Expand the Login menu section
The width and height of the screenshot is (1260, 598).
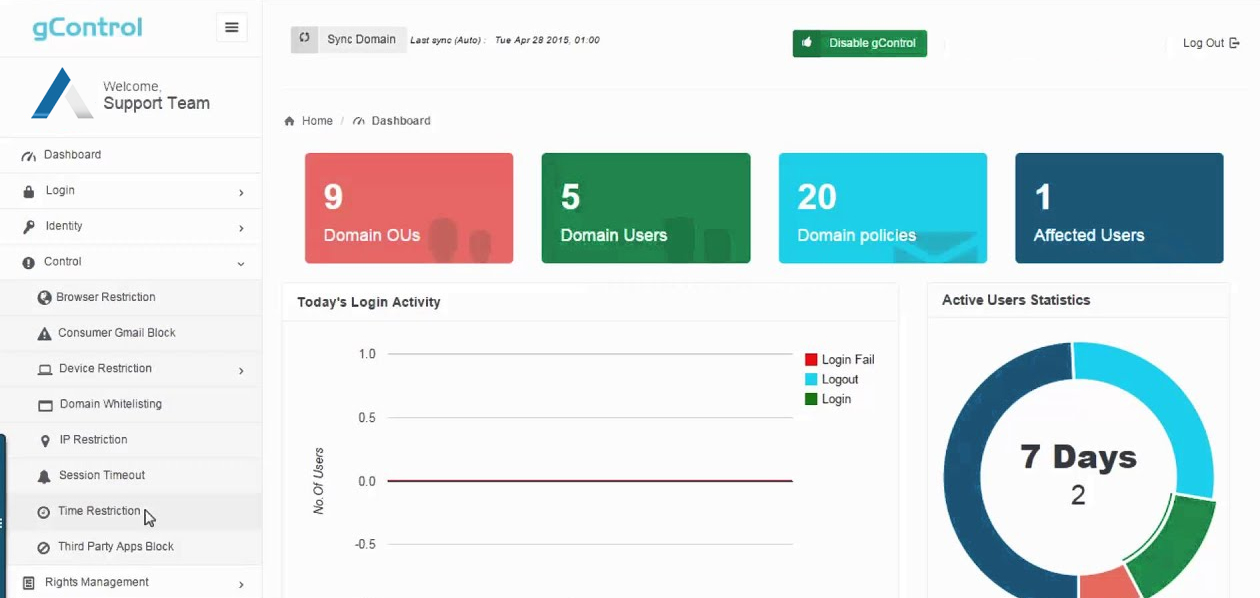pos(60,190)
